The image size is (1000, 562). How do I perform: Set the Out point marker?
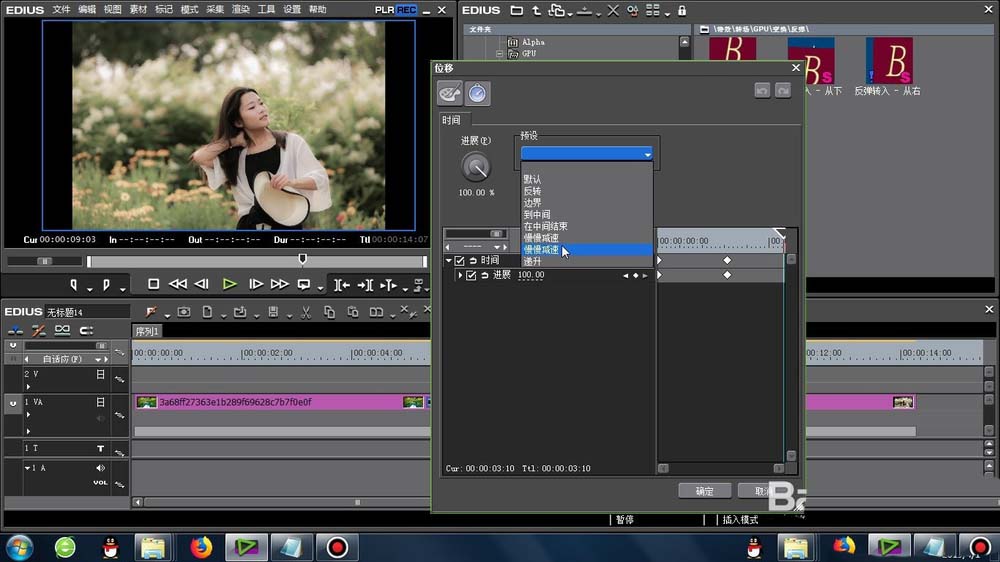[x=107, y=285]
